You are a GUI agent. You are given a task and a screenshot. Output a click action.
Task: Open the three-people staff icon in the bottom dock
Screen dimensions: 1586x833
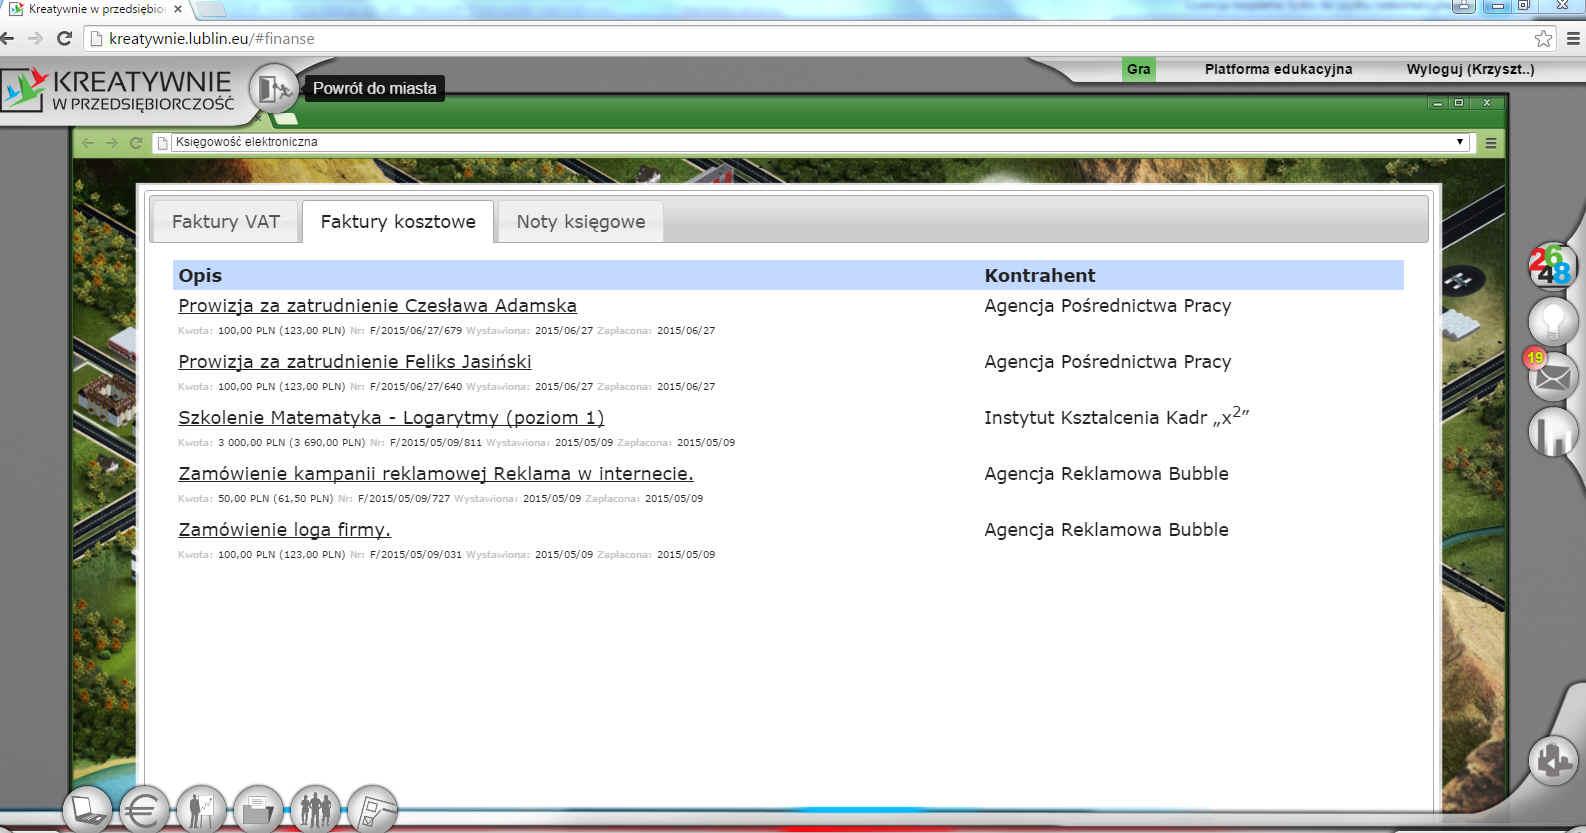point(316,810)
